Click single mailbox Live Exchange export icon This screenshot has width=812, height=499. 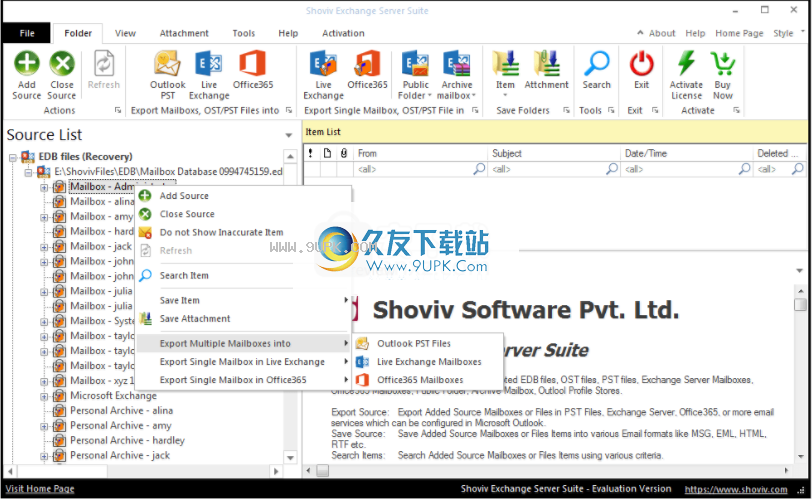point(323,64)
